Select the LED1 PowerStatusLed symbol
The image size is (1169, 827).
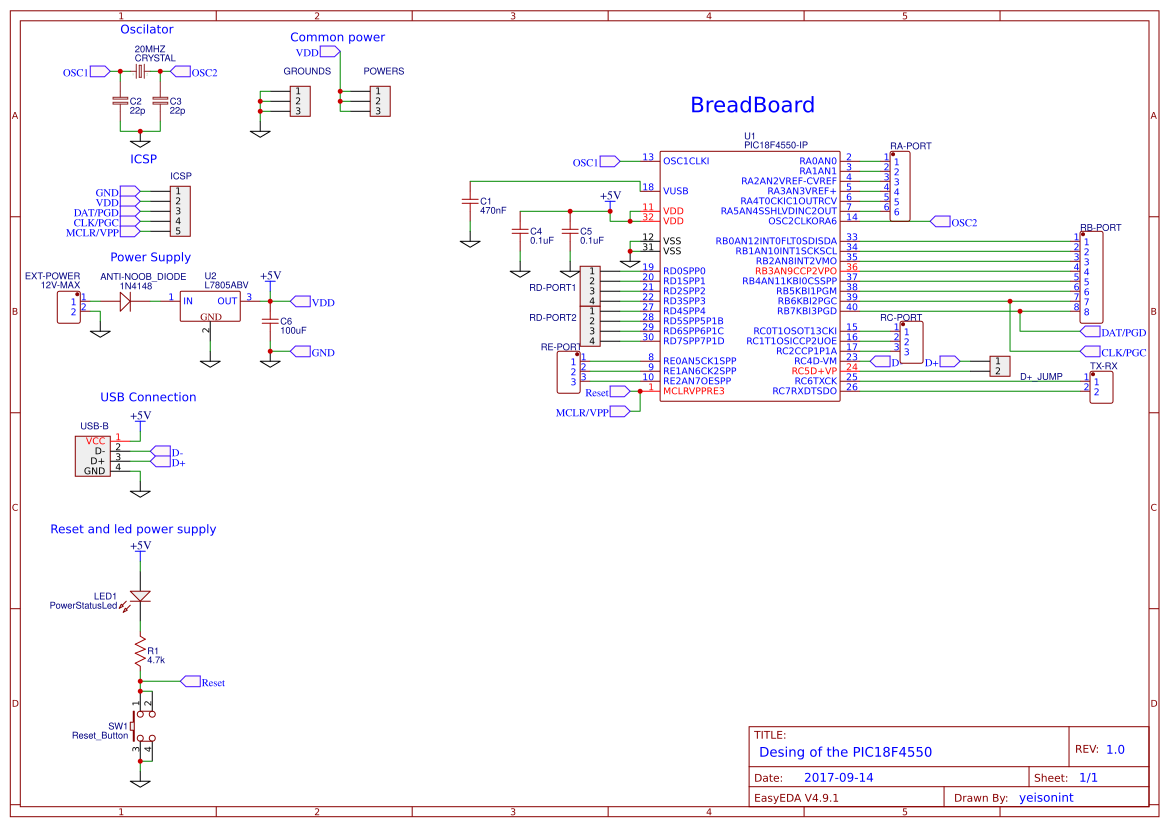click(x=140, y=597)
